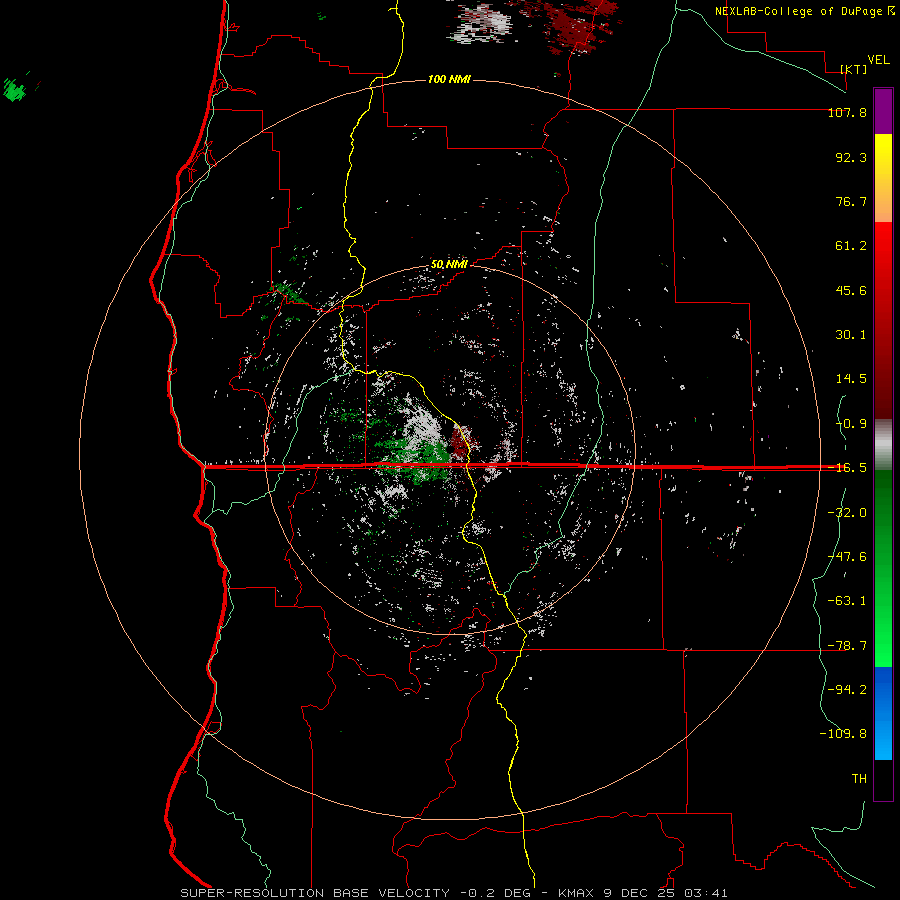The height and width of the screenshot is (900, 900).
Task: Select the -32.0 velocity scale value
Action: tap(847, 513)
